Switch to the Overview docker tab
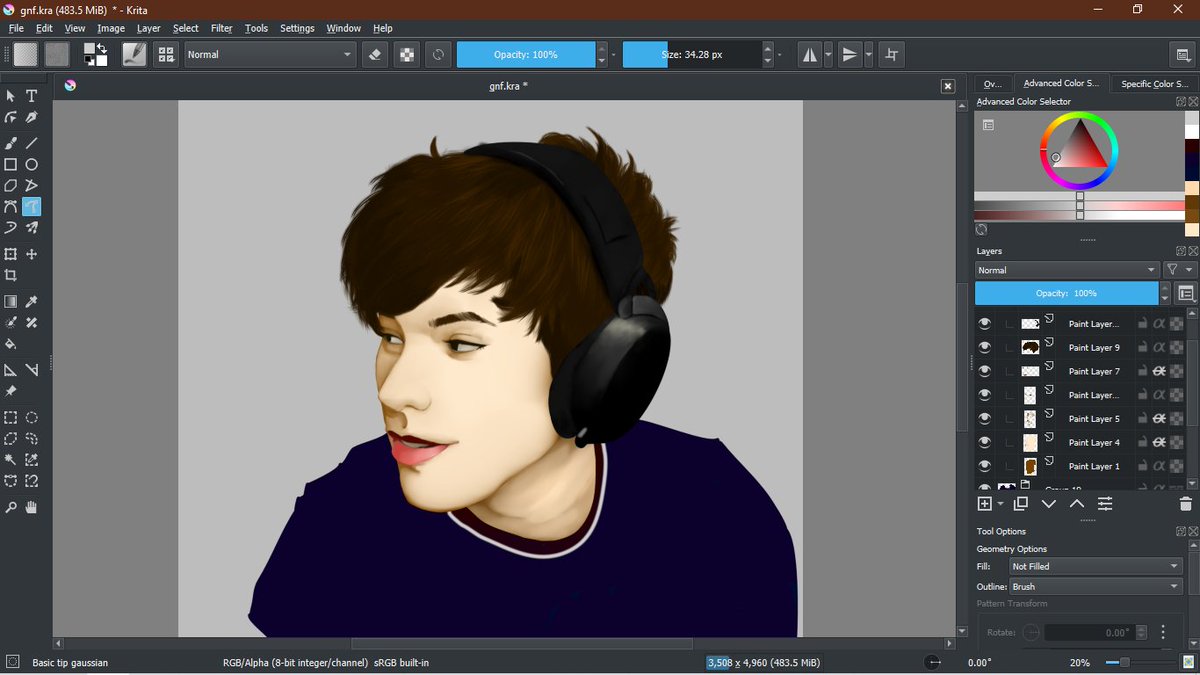Viewport: 1200px width, 675px height. point(992,83)
